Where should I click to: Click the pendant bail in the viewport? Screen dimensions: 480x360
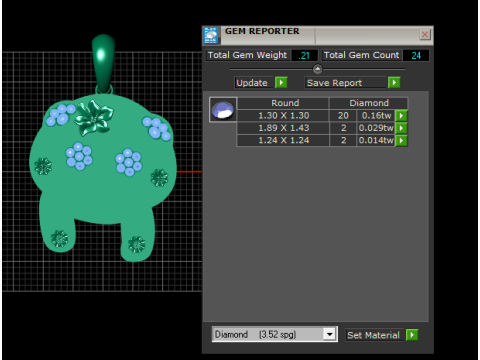point(104,63)
